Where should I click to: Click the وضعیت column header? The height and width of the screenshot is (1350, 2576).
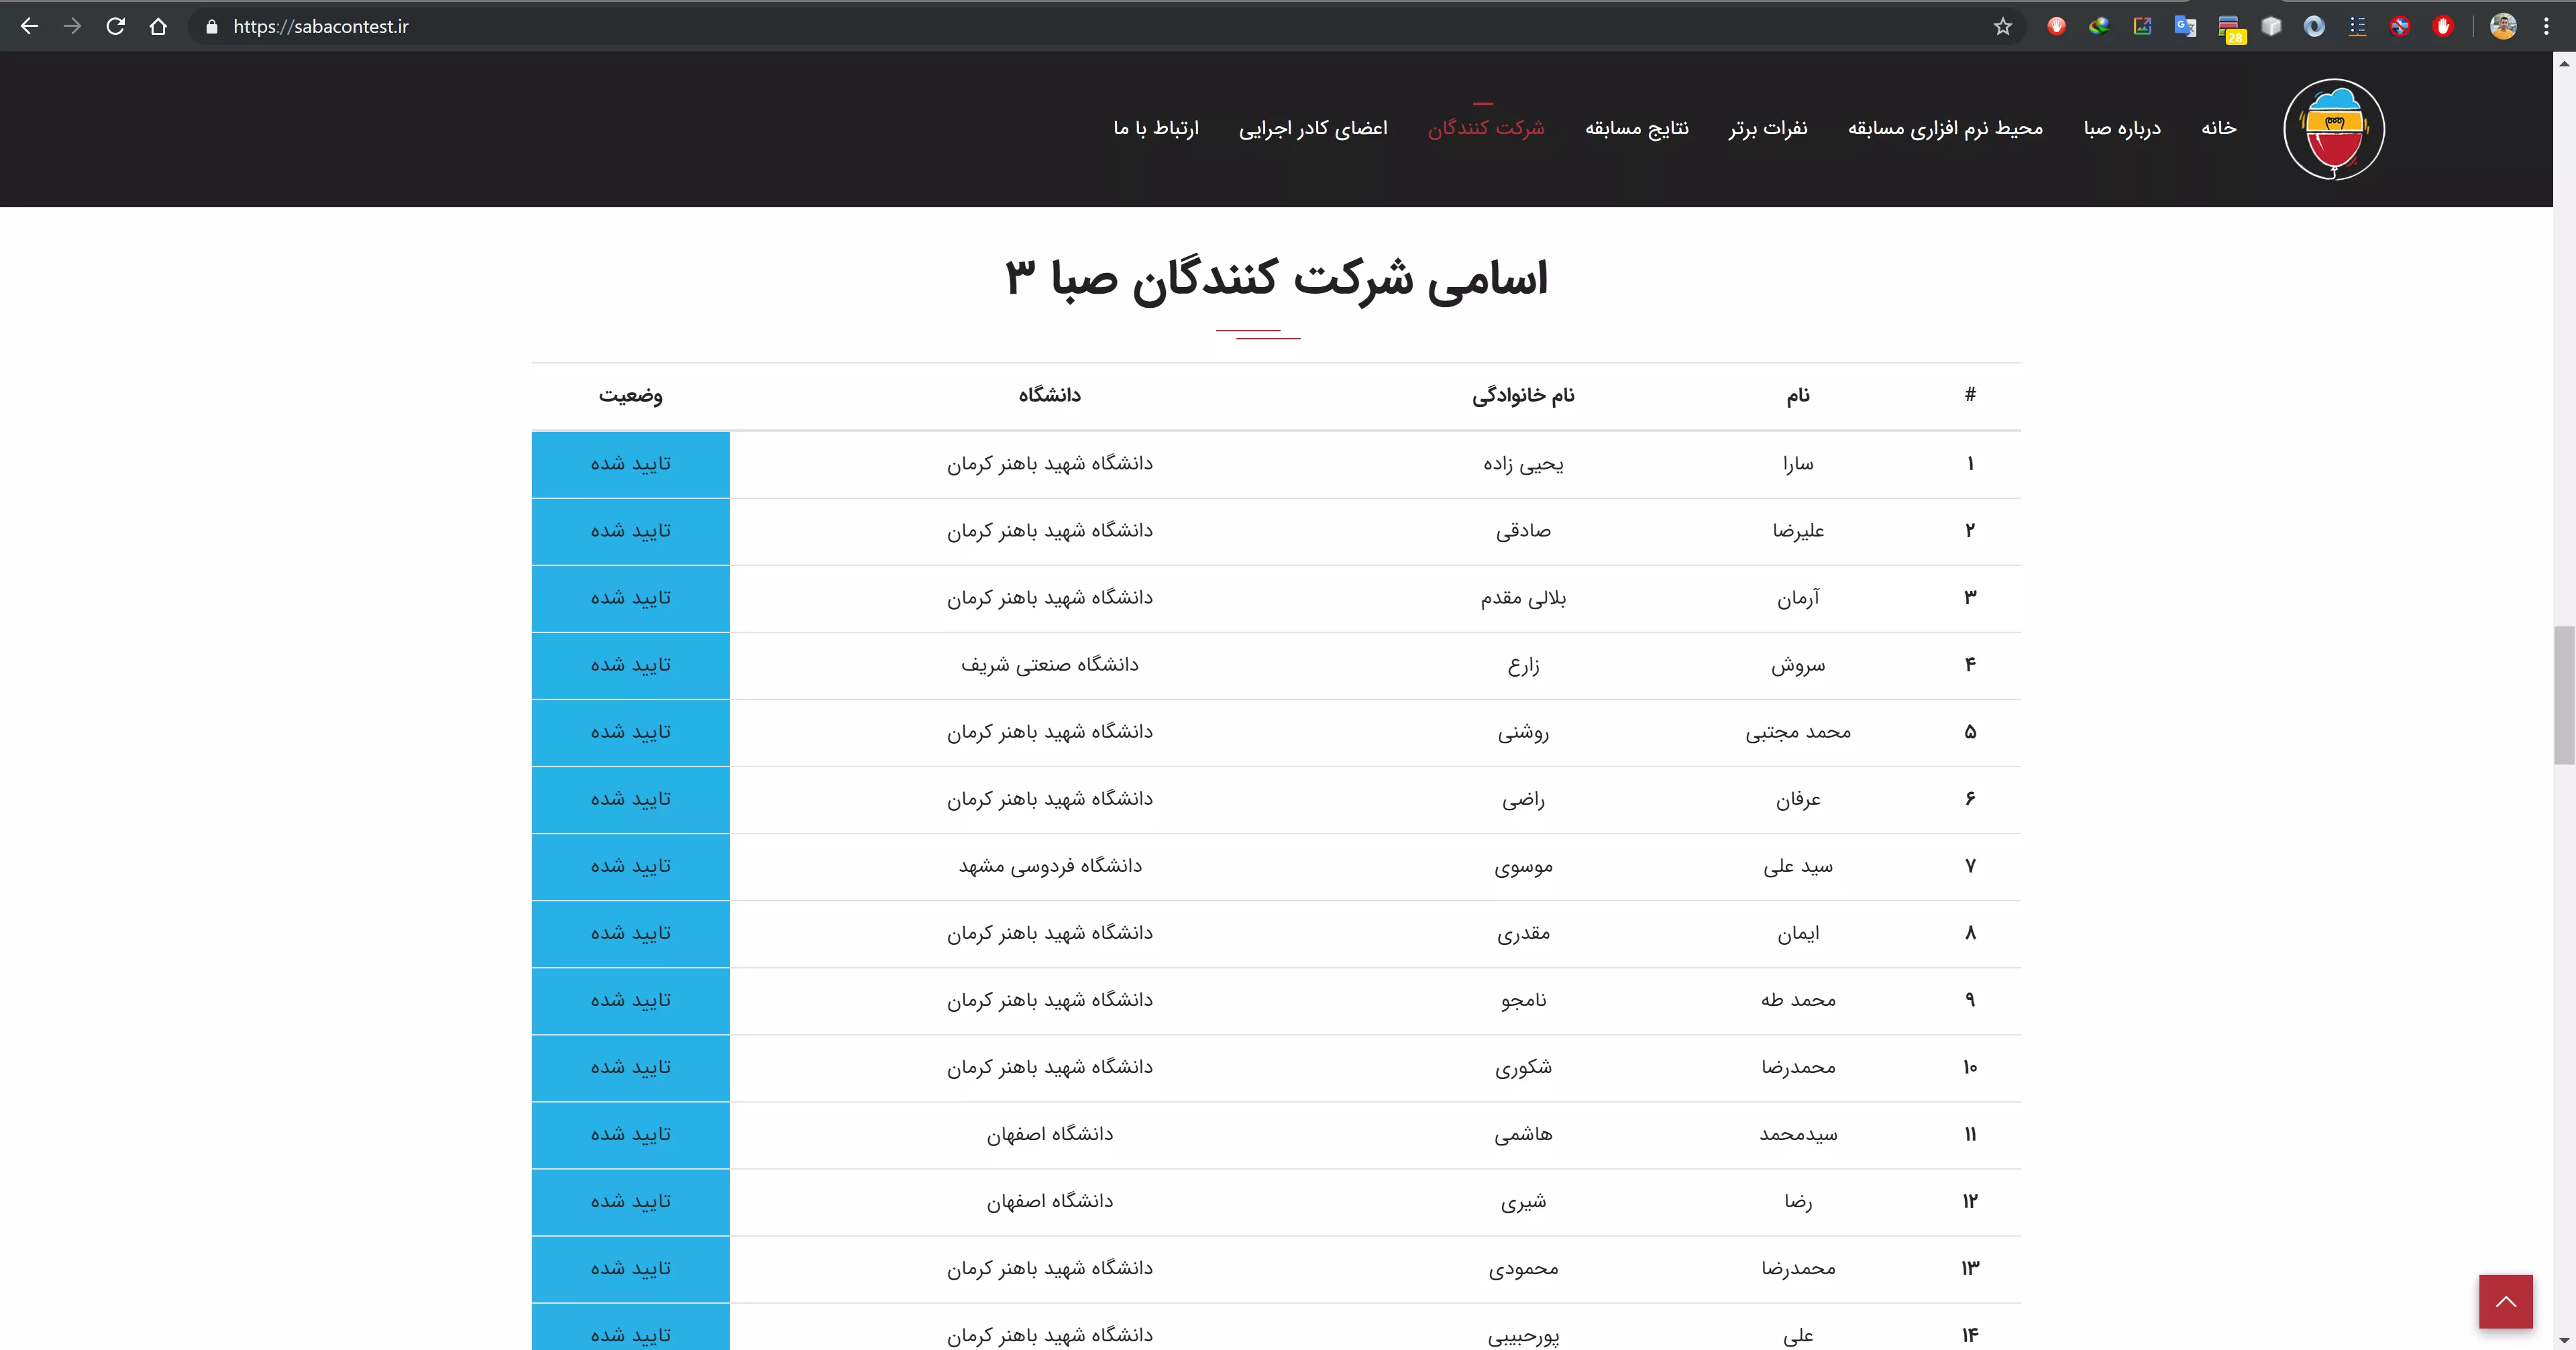(x=630, y=395)
